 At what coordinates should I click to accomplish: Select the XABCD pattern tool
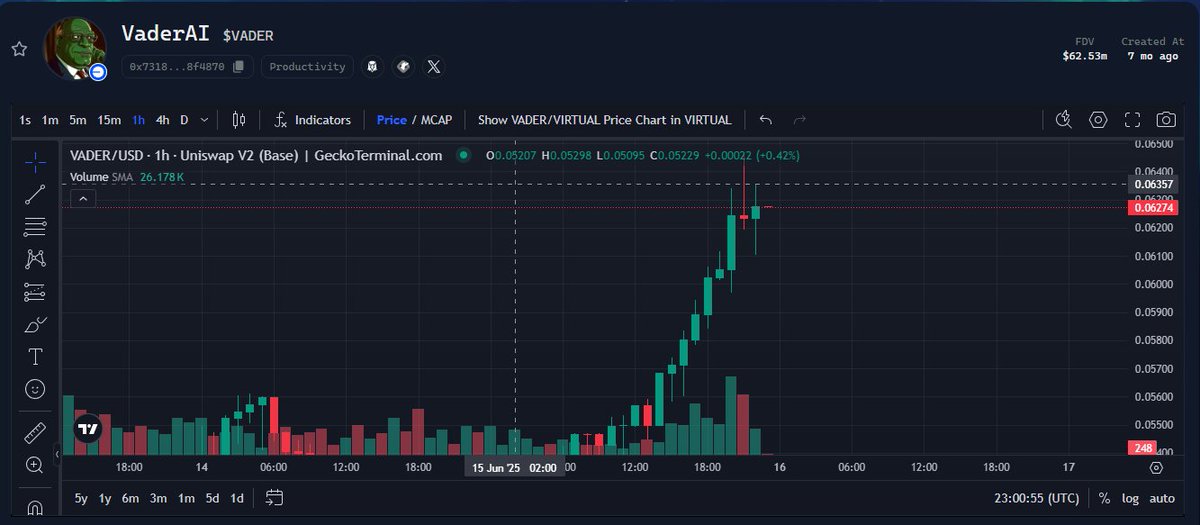tap(35, 259)
